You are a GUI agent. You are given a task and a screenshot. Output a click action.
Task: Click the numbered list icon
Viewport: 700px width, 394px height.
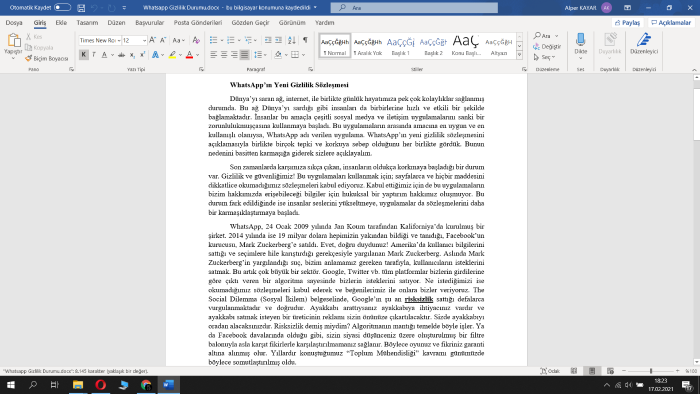[231, 40]
